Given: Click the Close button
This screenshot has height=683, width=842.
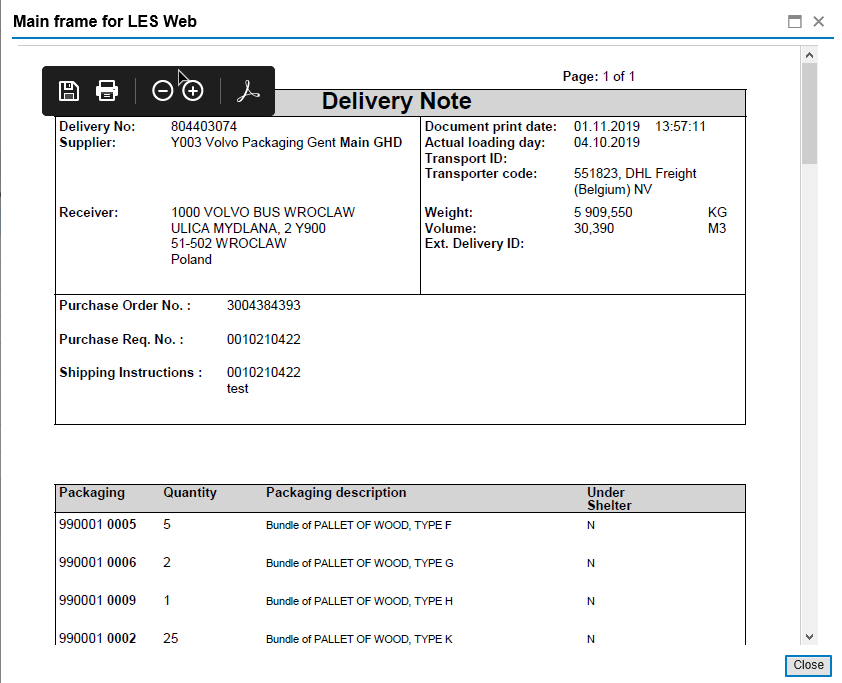Looking at the screenshot, I should click(x=808, y=665).
